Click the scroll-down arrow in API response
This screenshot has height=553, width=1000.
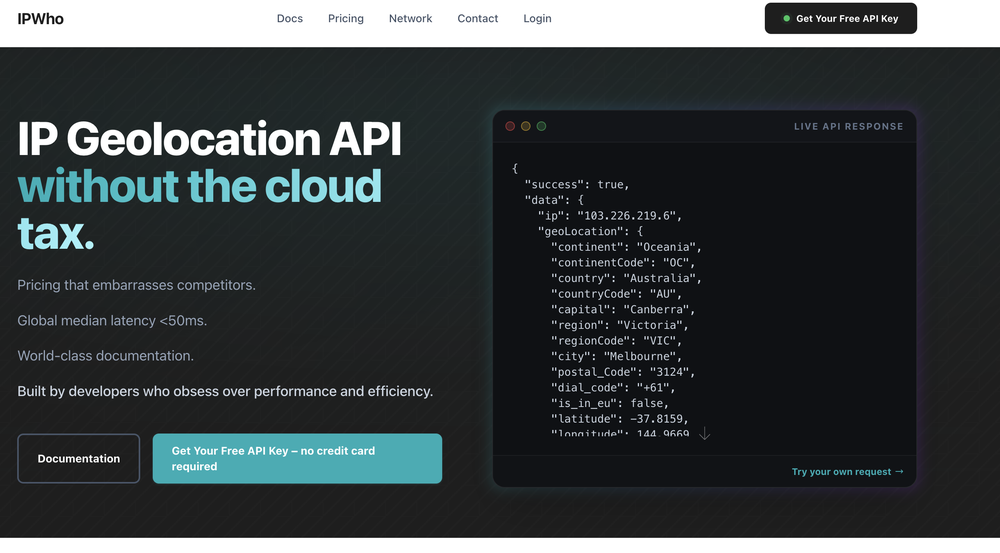tap(704, 434)
